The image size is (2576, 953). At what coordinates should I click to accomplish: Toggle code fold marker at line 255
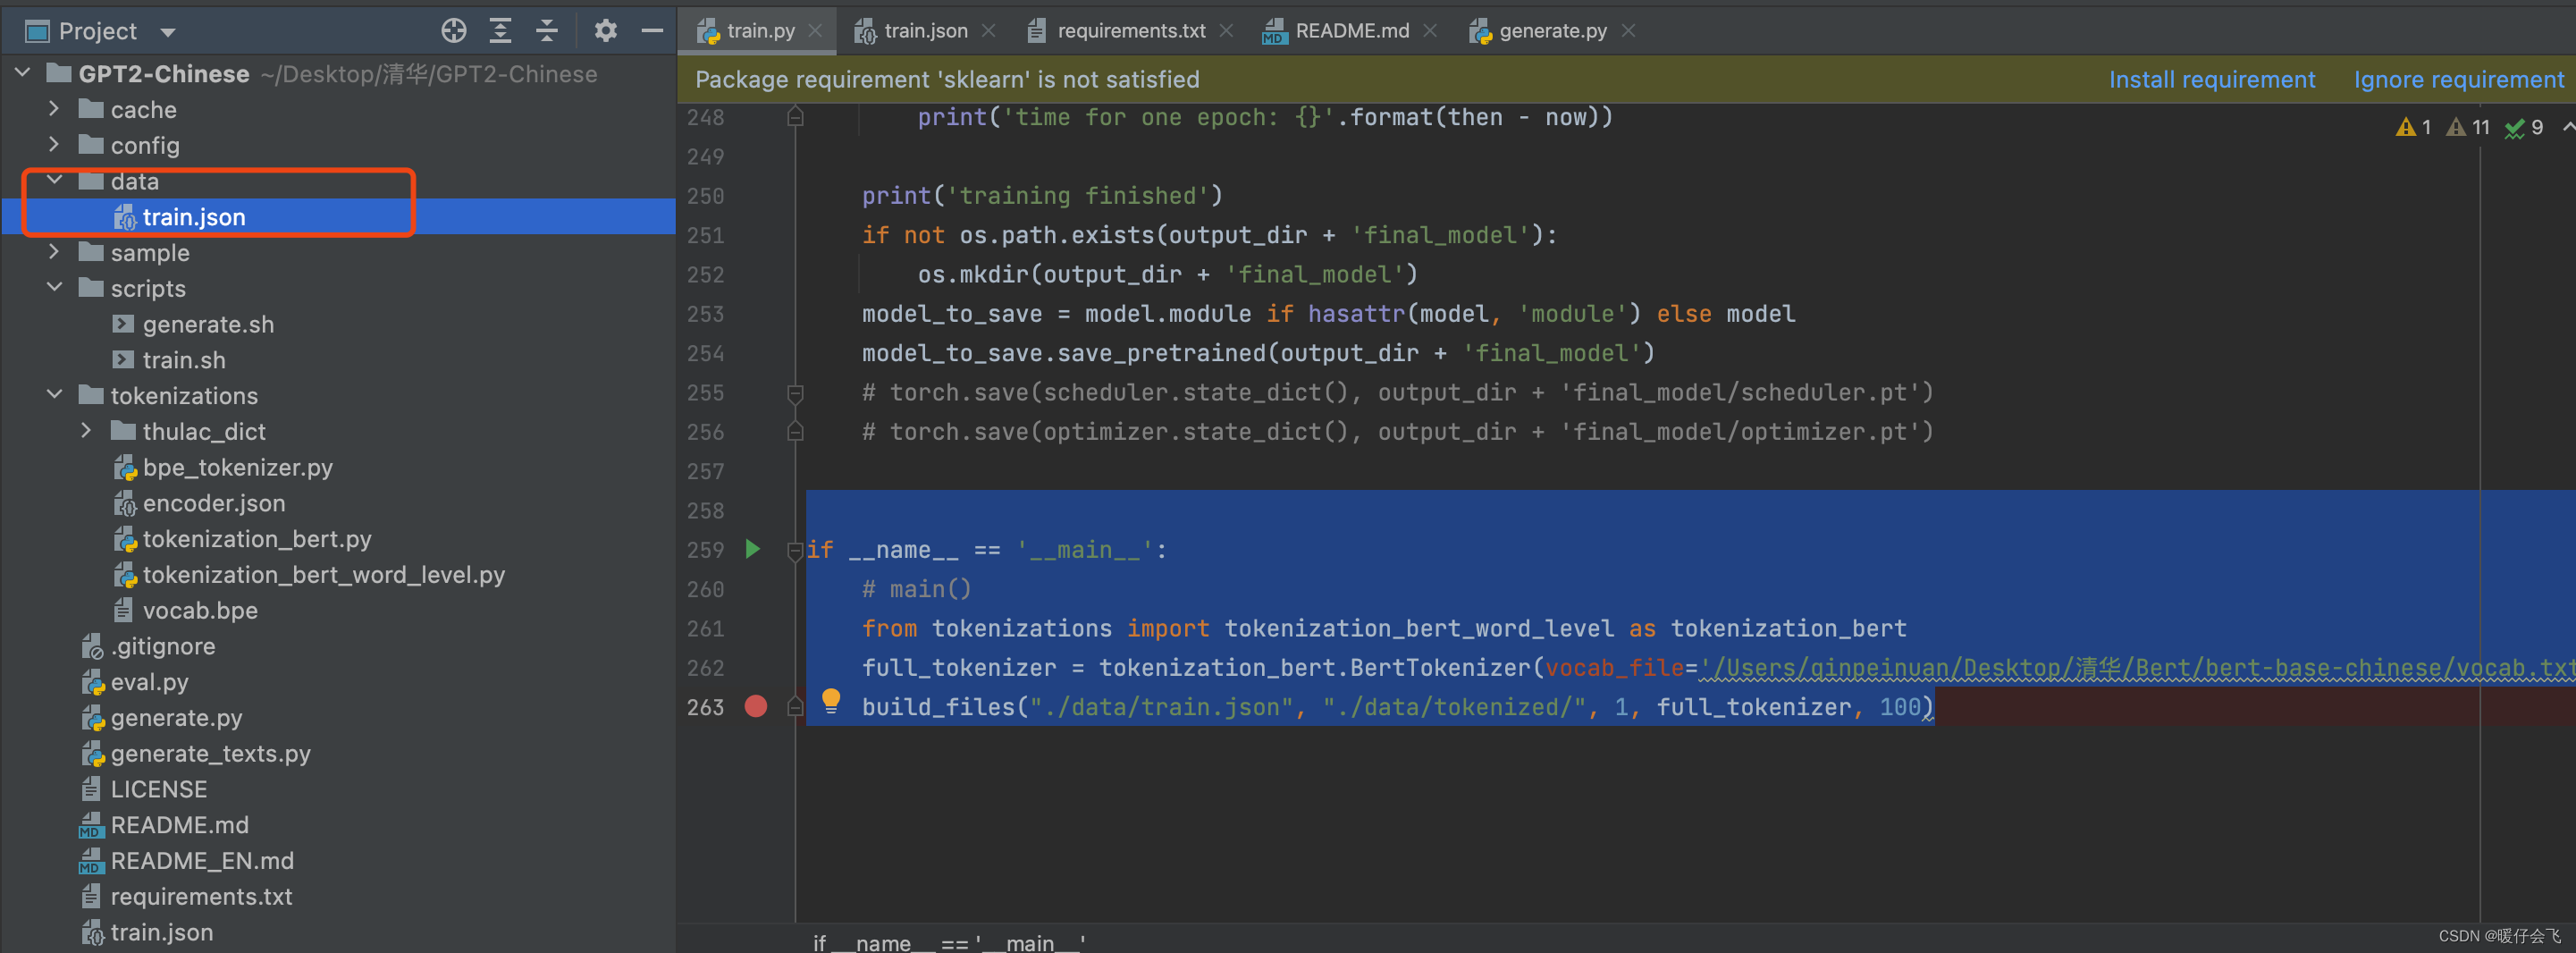click(x=795, y=393)
